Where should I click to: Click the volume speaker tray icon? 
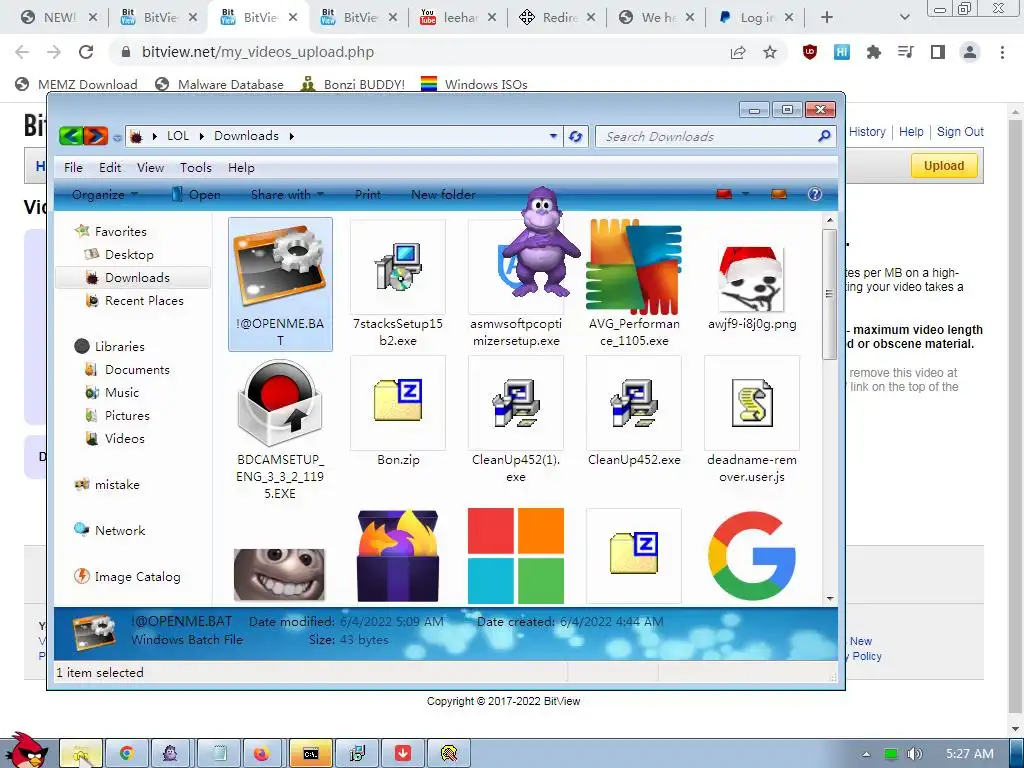[x=914, y=754]
